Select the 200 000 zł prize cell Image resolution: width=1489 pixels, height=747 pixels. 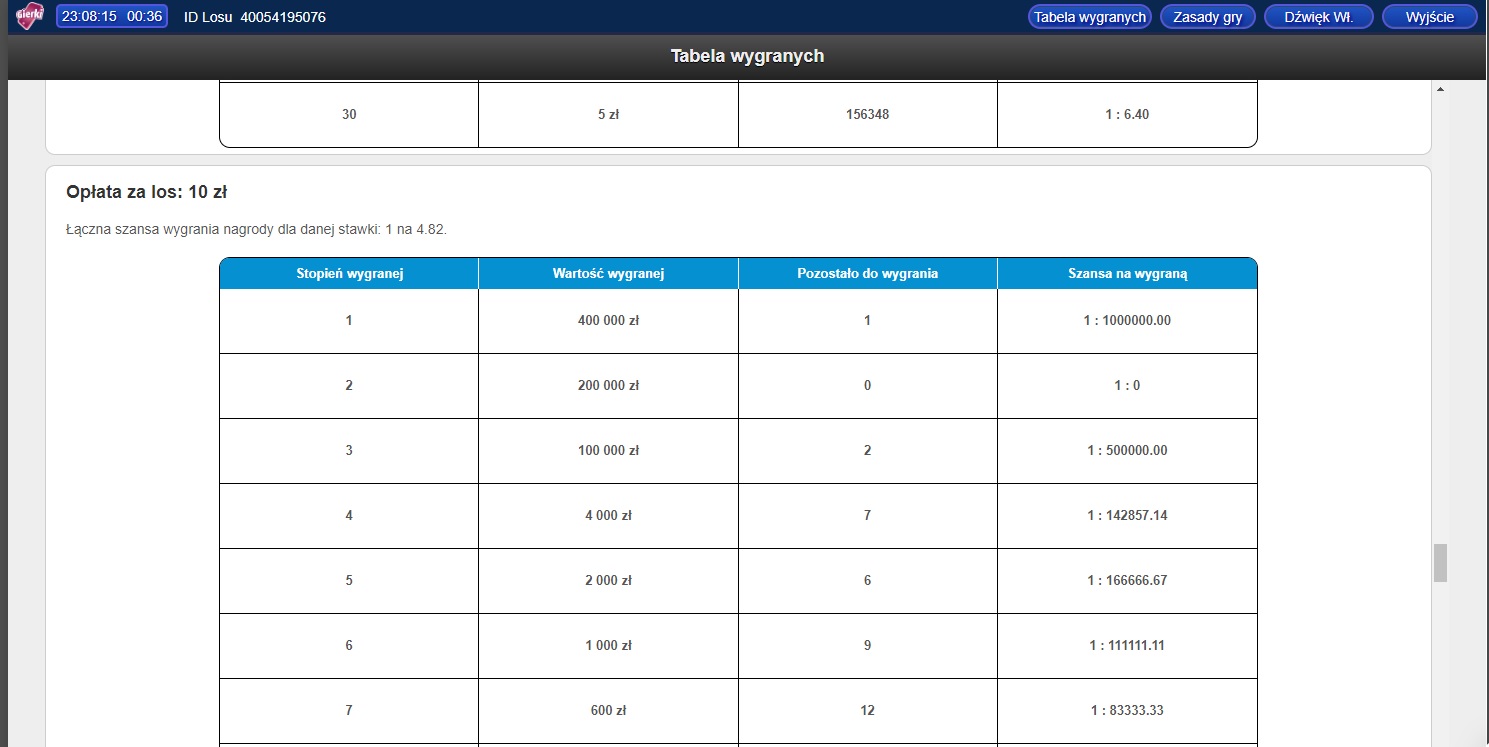click(608, 386)
